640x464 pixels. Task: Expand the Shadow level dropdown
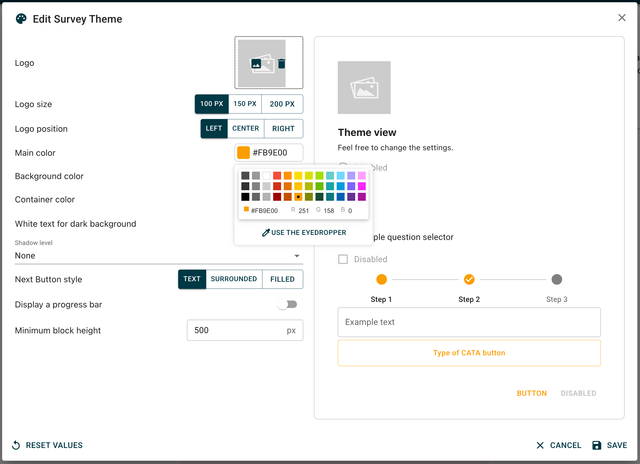pyautogui.click(x=297, y=256)
